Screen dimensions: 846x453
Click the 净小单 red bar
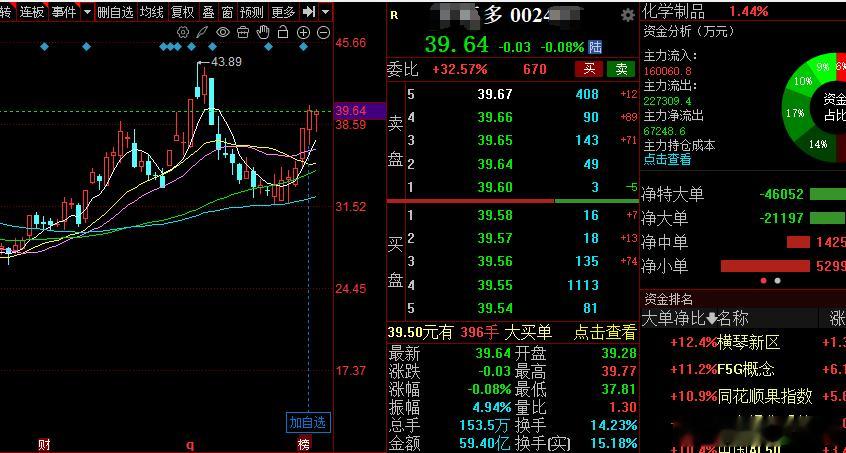[x=765, y=266]
